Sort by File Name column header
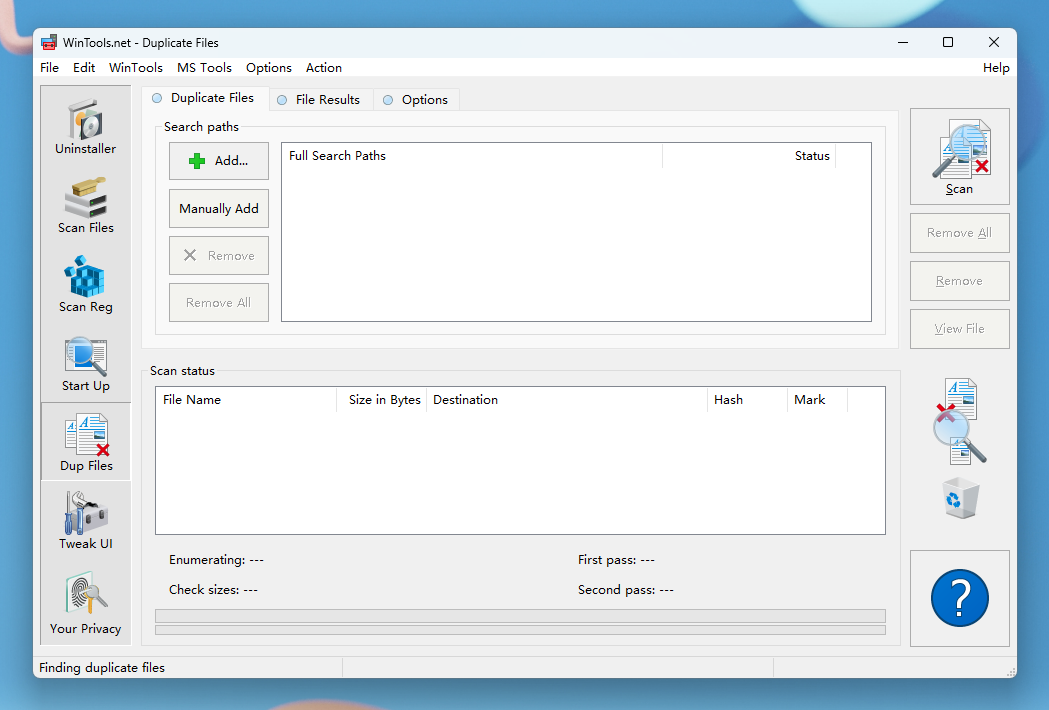The height and width of the screenshot is (710, 1049). coord(246,400)
